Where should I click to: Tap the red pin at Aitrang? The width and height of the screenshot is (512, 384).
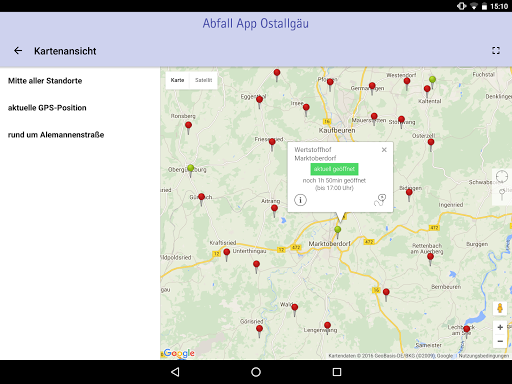pos(274,209)
